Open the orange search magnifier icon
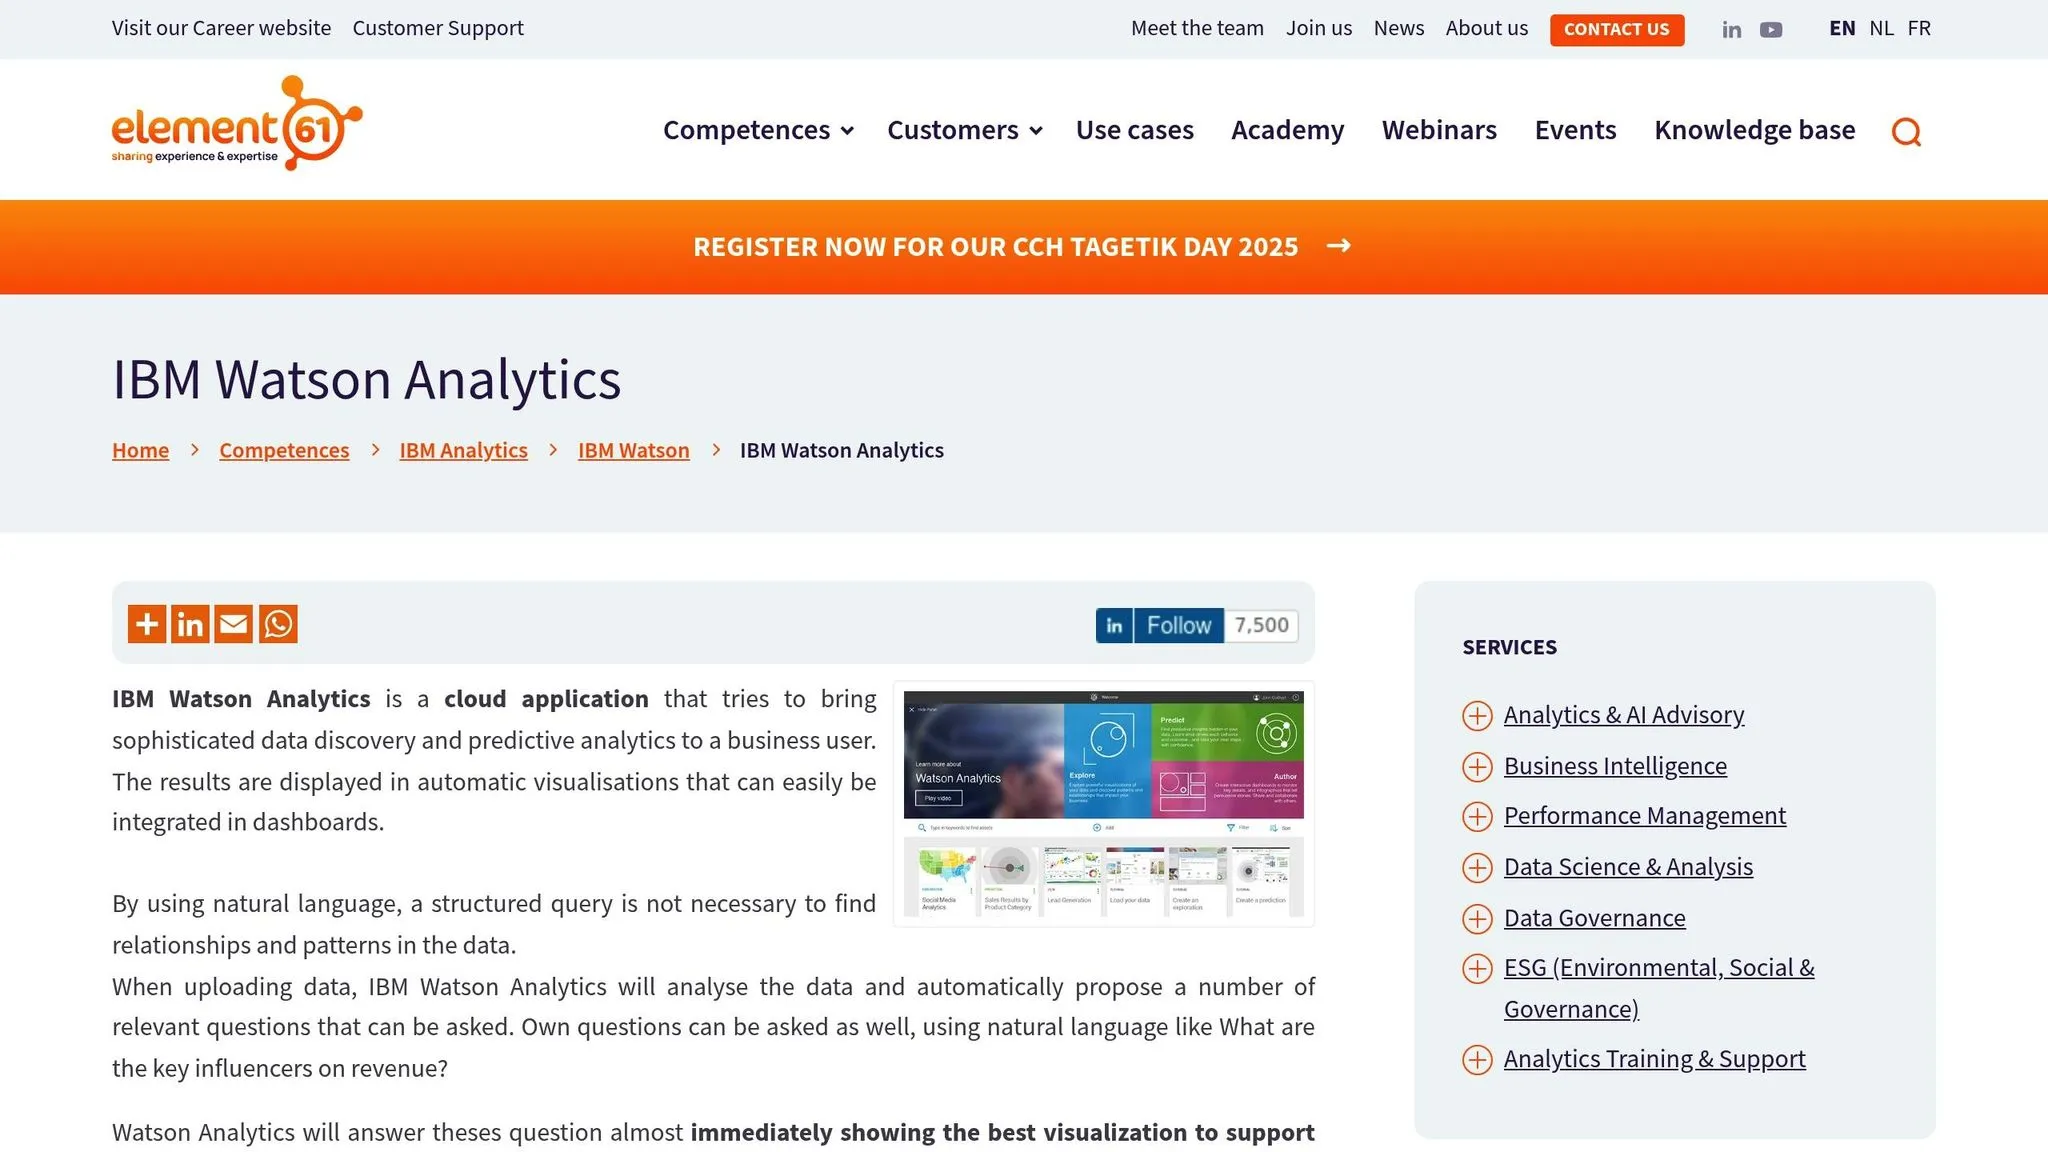The height and width of the screenshot is (1152, 2048). [x=1906, y=131]
